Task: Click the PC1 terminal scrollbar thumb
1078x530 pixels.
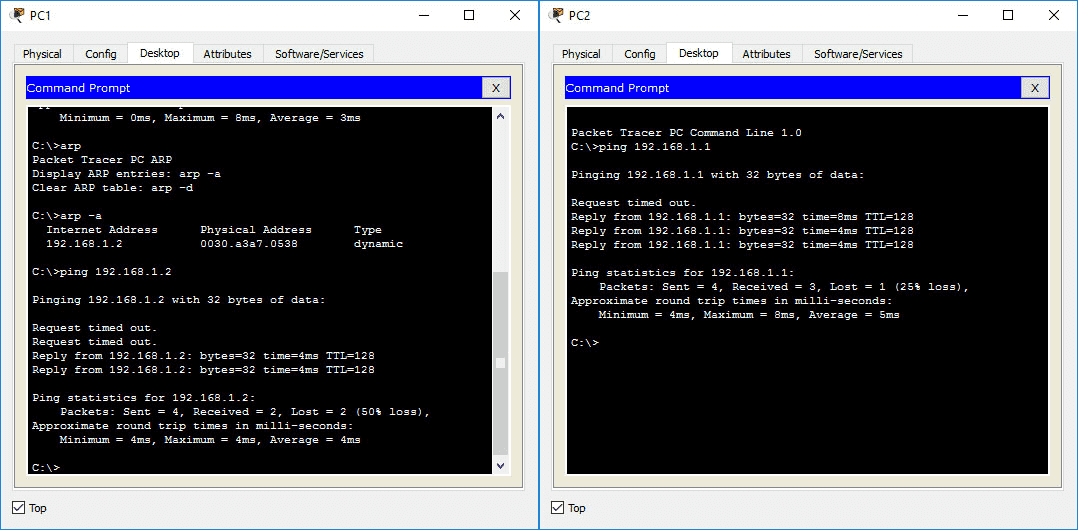Action: (x=500, y=362)
